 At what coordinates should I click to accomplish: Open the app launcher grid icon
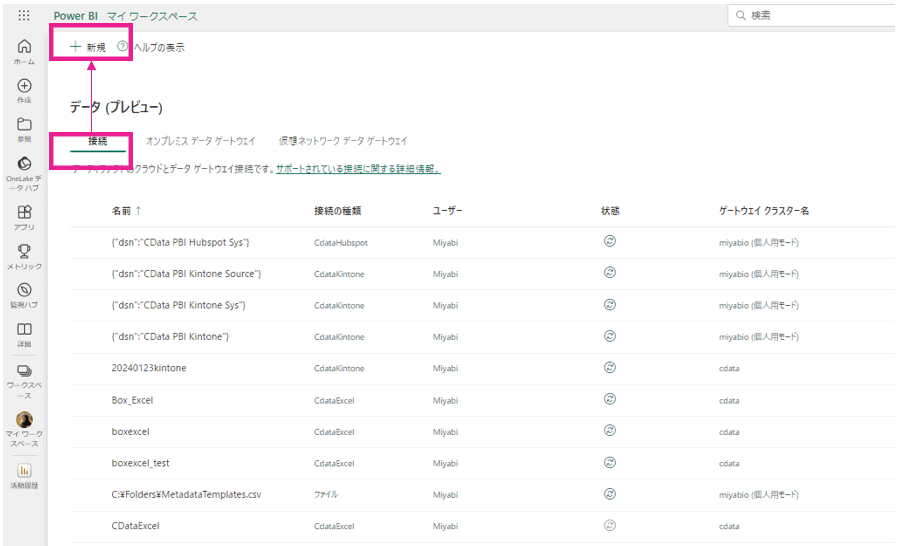click(x=24, y=16)
